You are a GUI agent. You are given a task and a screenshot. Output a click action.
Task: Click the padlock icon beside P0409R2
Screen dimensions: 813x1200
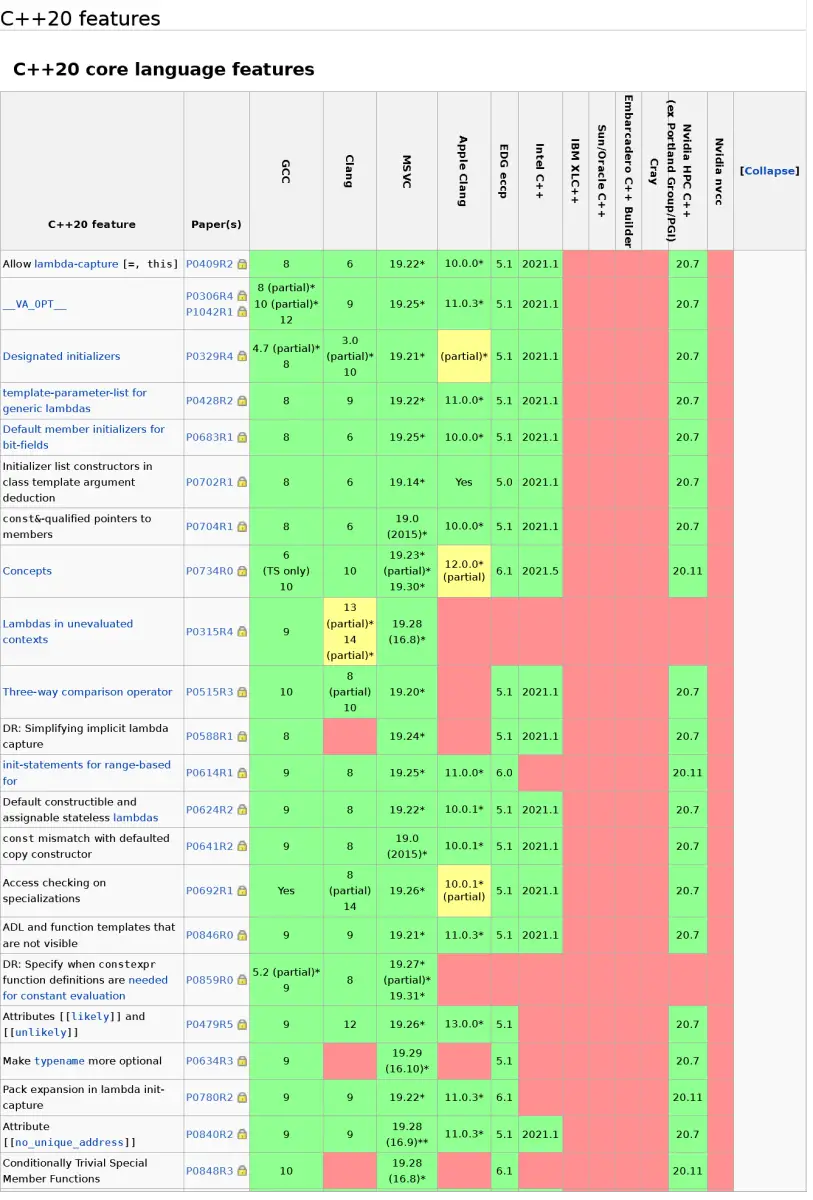click(240, 264)
